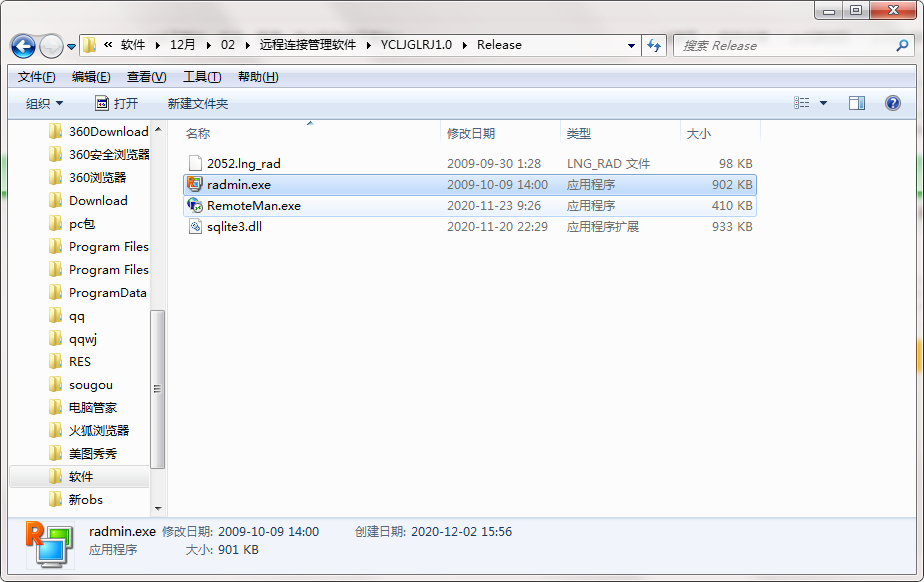This screenshot has width=924, height=582.
Task: Open the 文件(F) menu
Action: pos(37,77)
